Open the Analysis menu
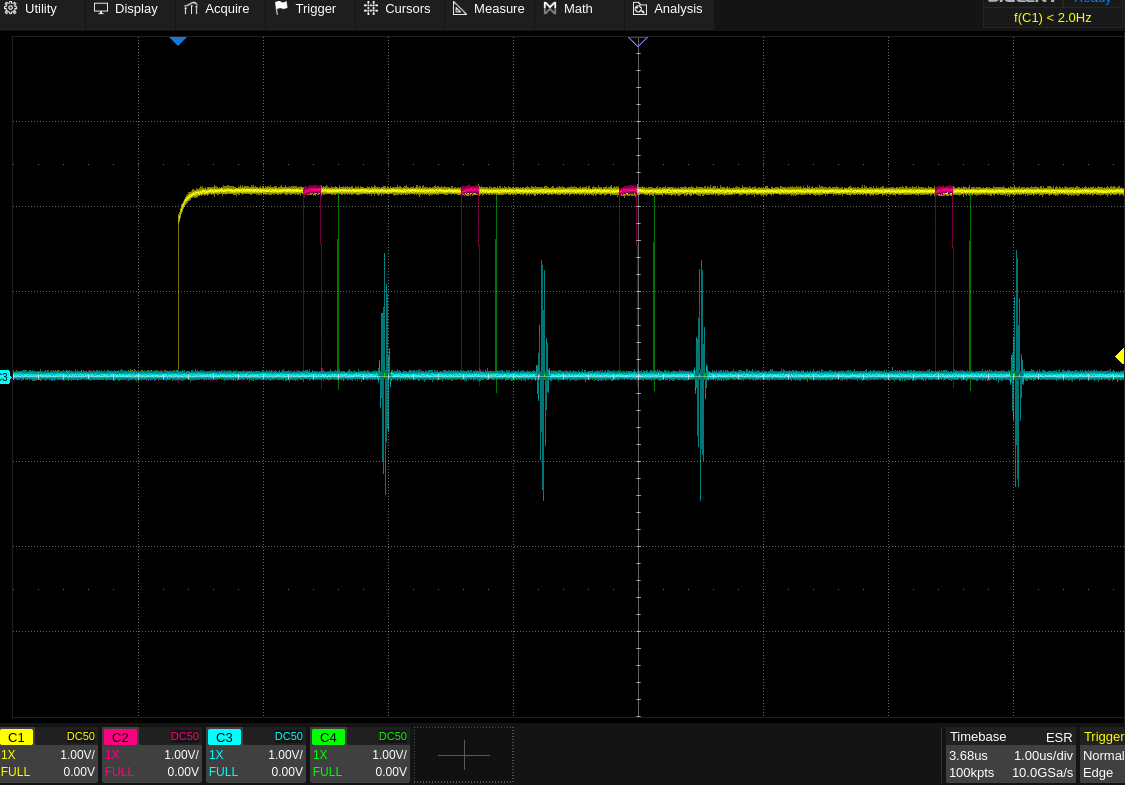 point(667,9)
